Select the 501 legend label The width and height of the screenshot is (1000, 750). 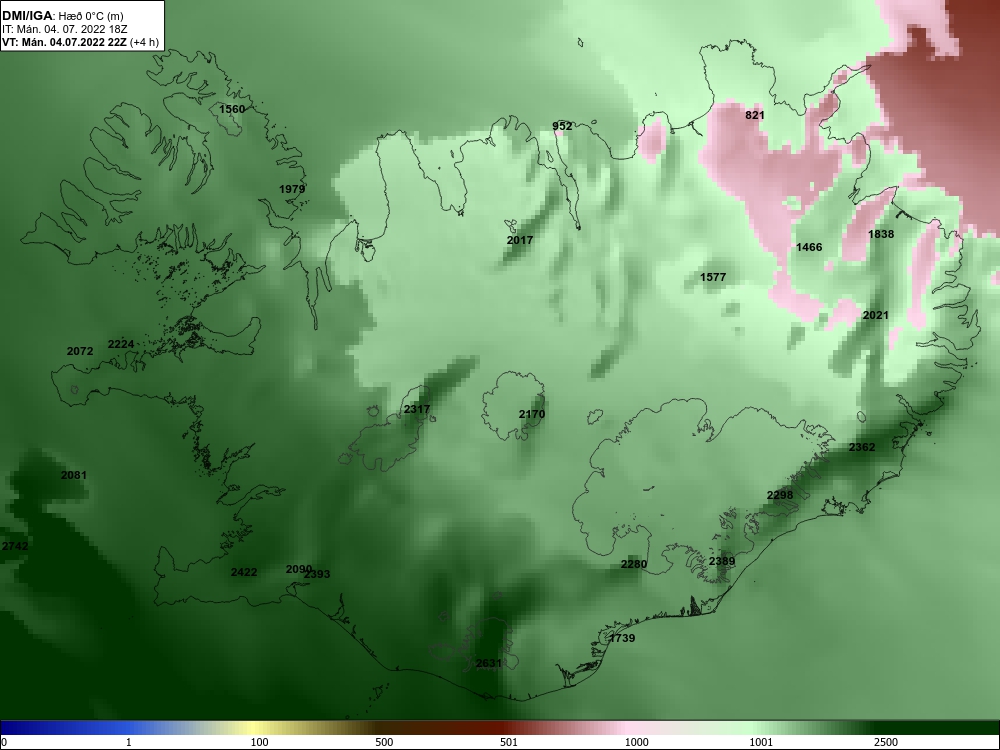pyautogui.click(x=509, y=742)
